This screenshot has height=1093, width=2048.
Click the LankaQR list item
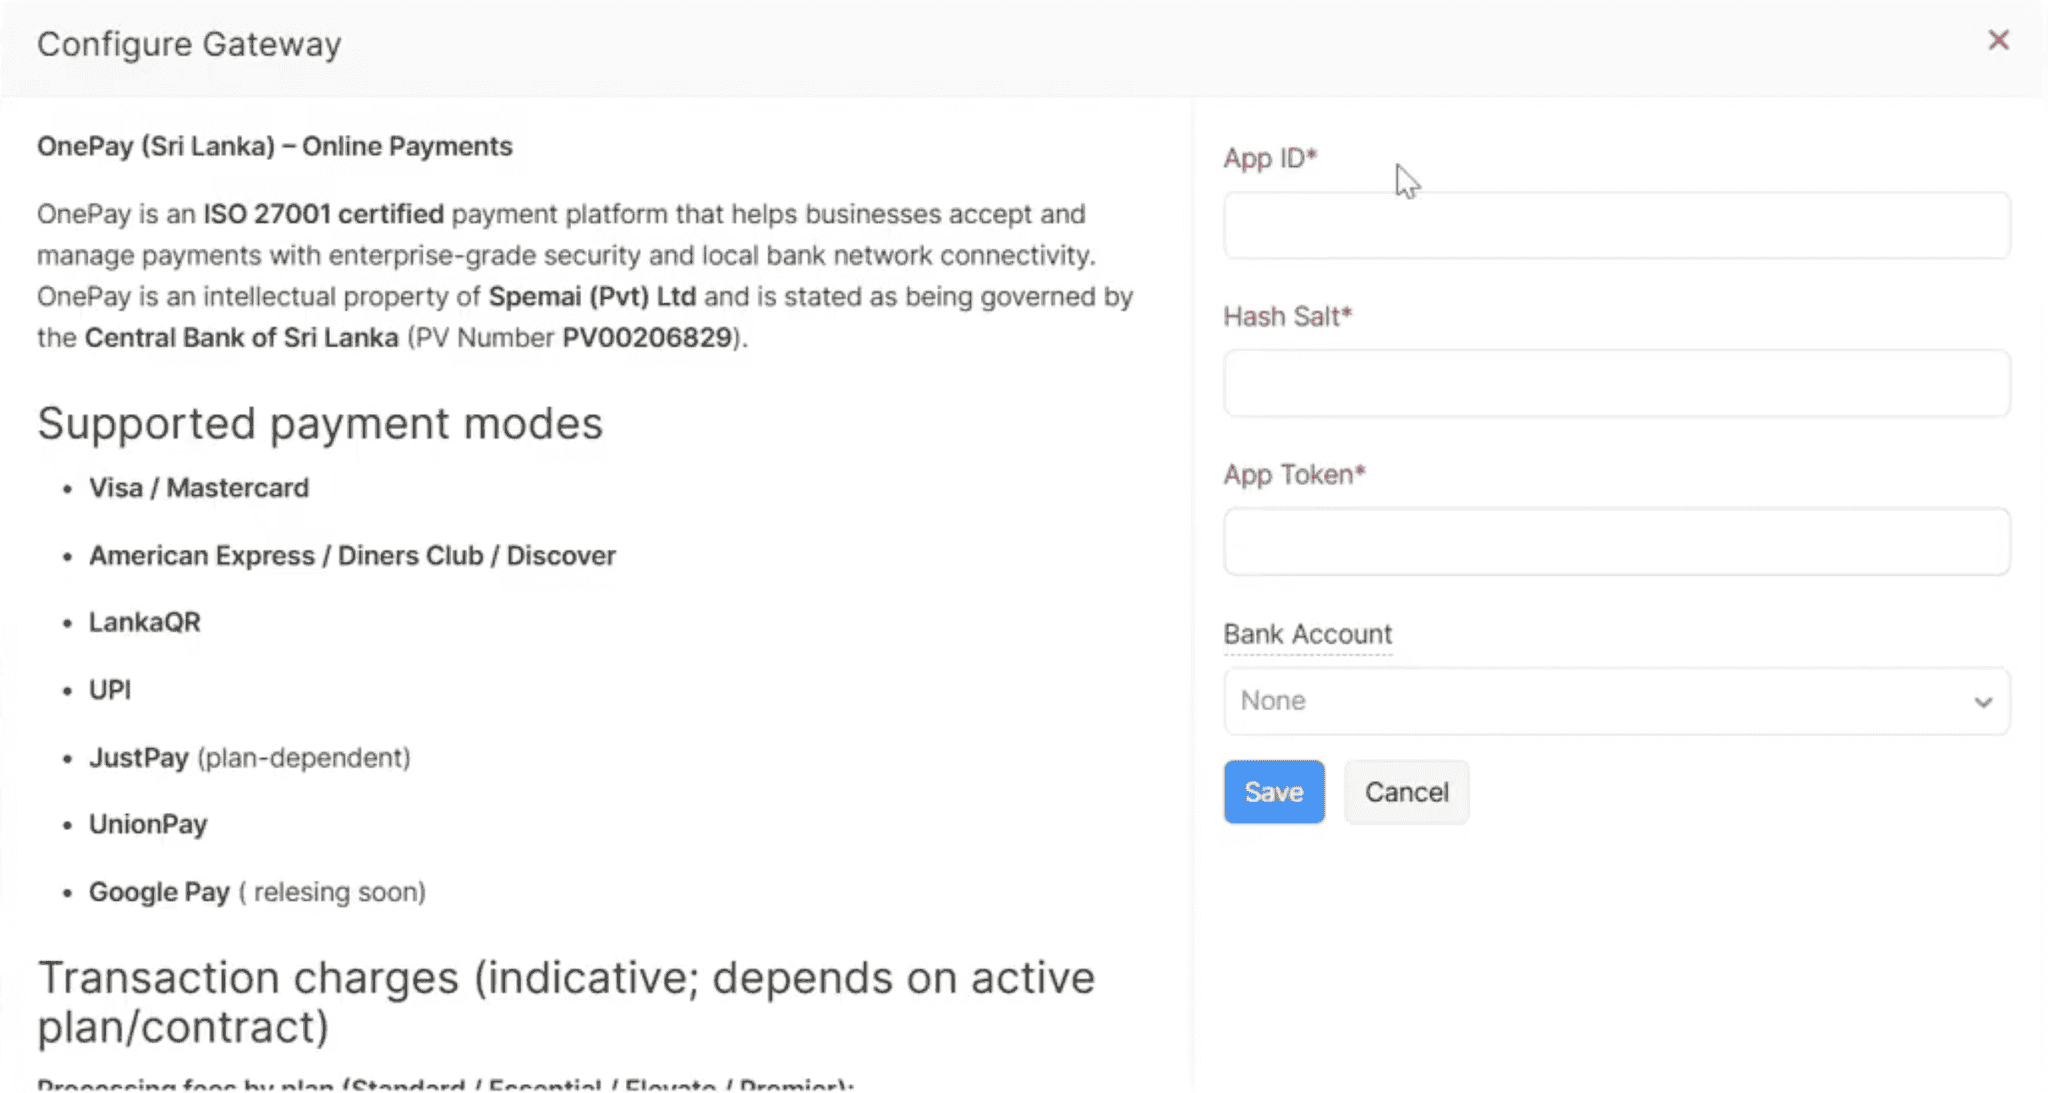click(x=145, y=622)
